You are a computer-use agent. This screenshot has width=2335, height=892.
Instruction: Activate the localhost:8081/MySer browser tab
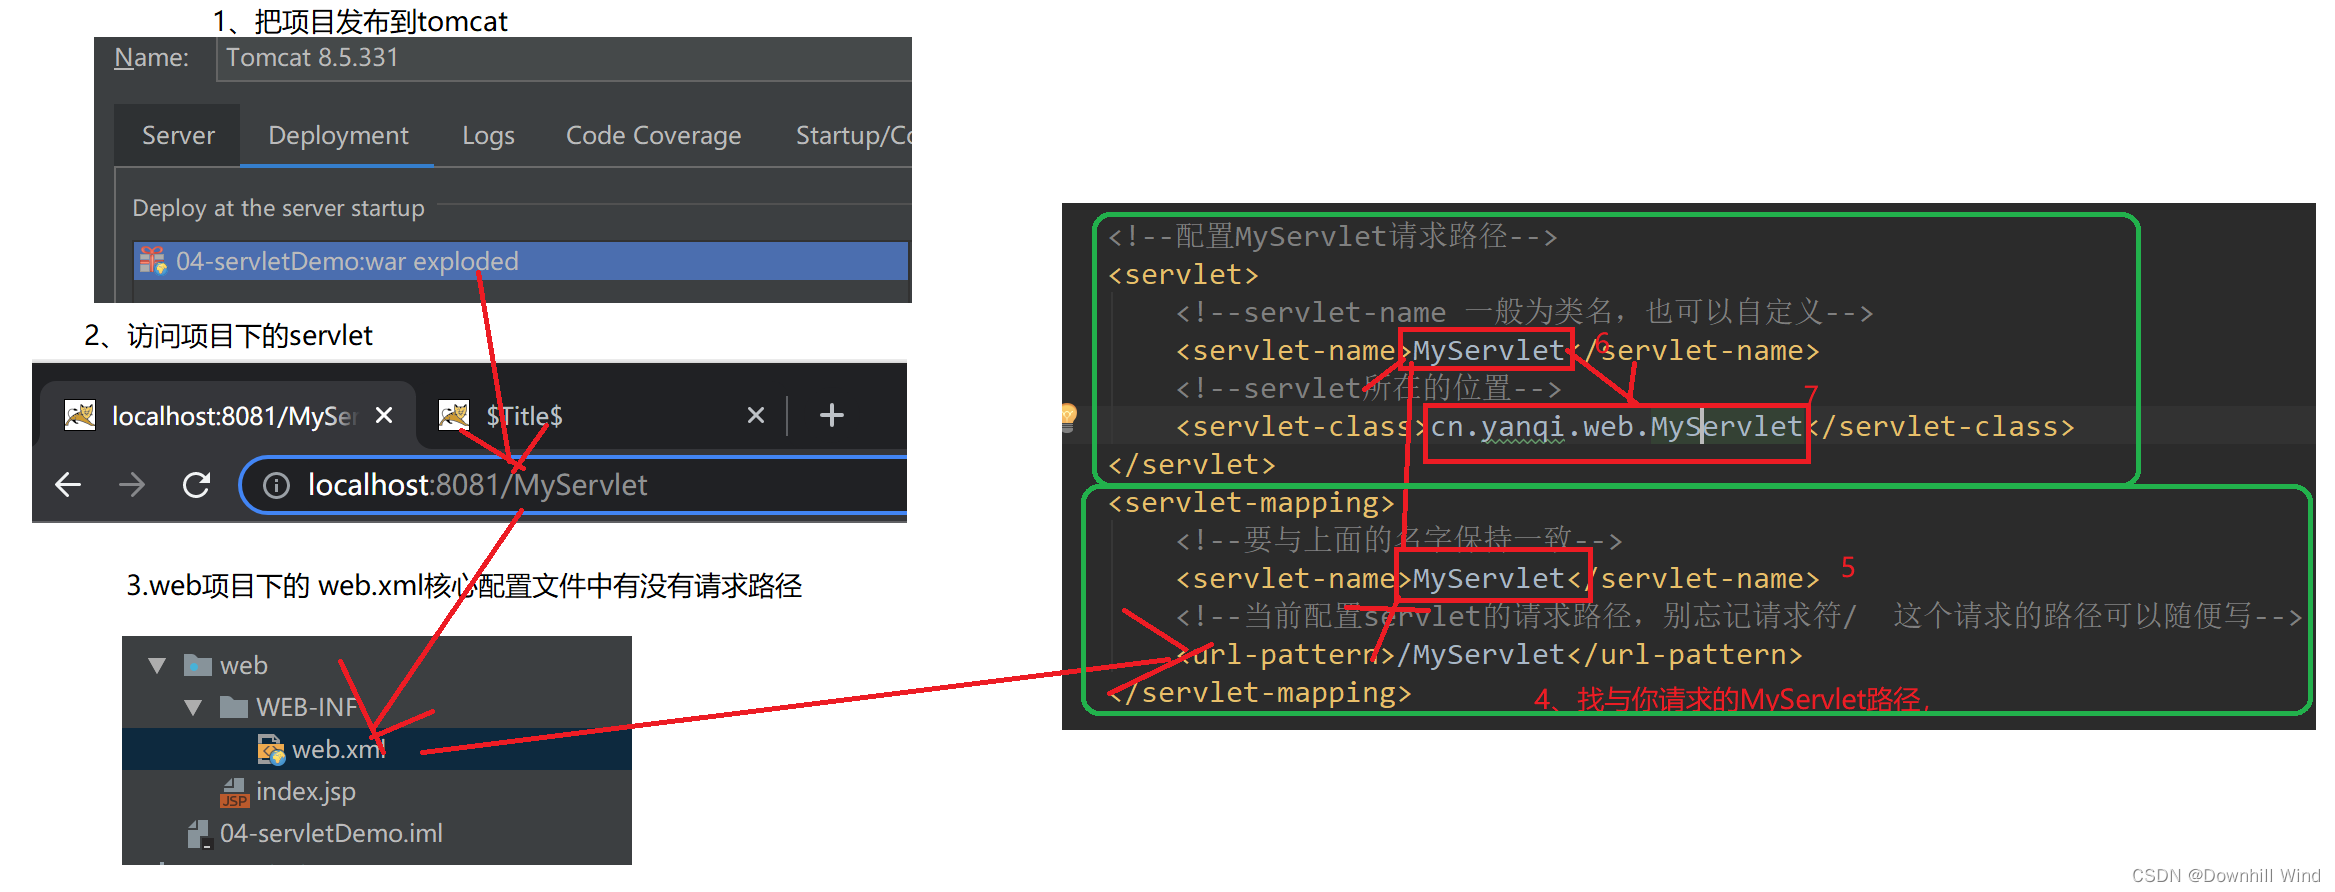tap(228, 415)
